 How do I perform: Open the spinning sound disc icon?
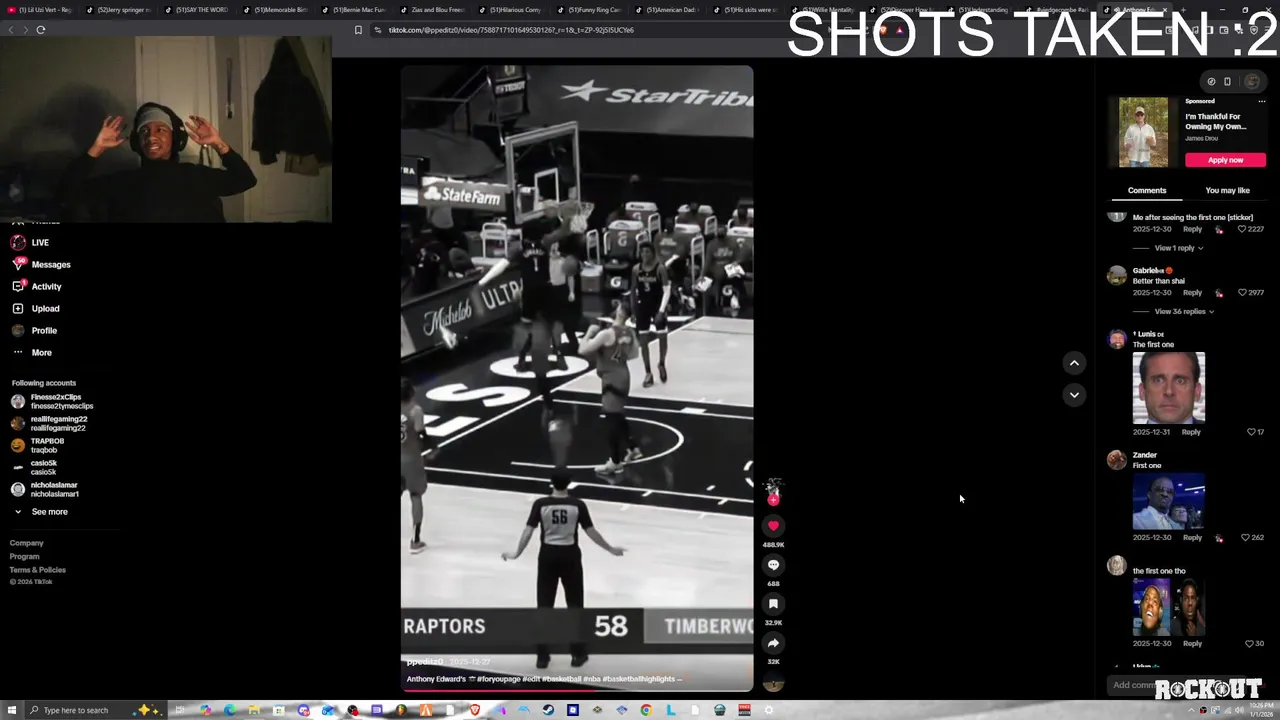click(773, 683)
